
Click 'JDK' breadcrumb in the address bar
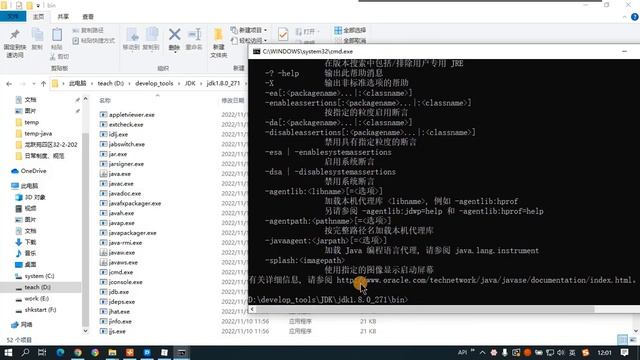[190, 83]
